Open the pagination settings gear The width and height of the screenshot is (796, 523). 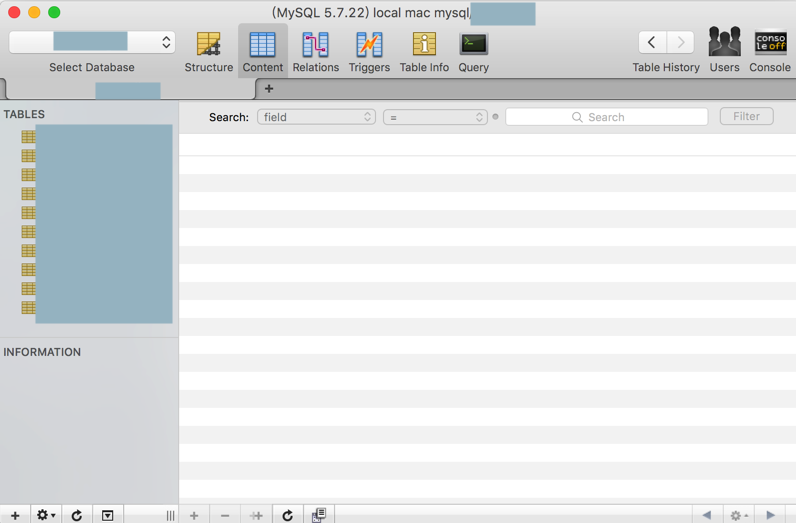(739, 515)
